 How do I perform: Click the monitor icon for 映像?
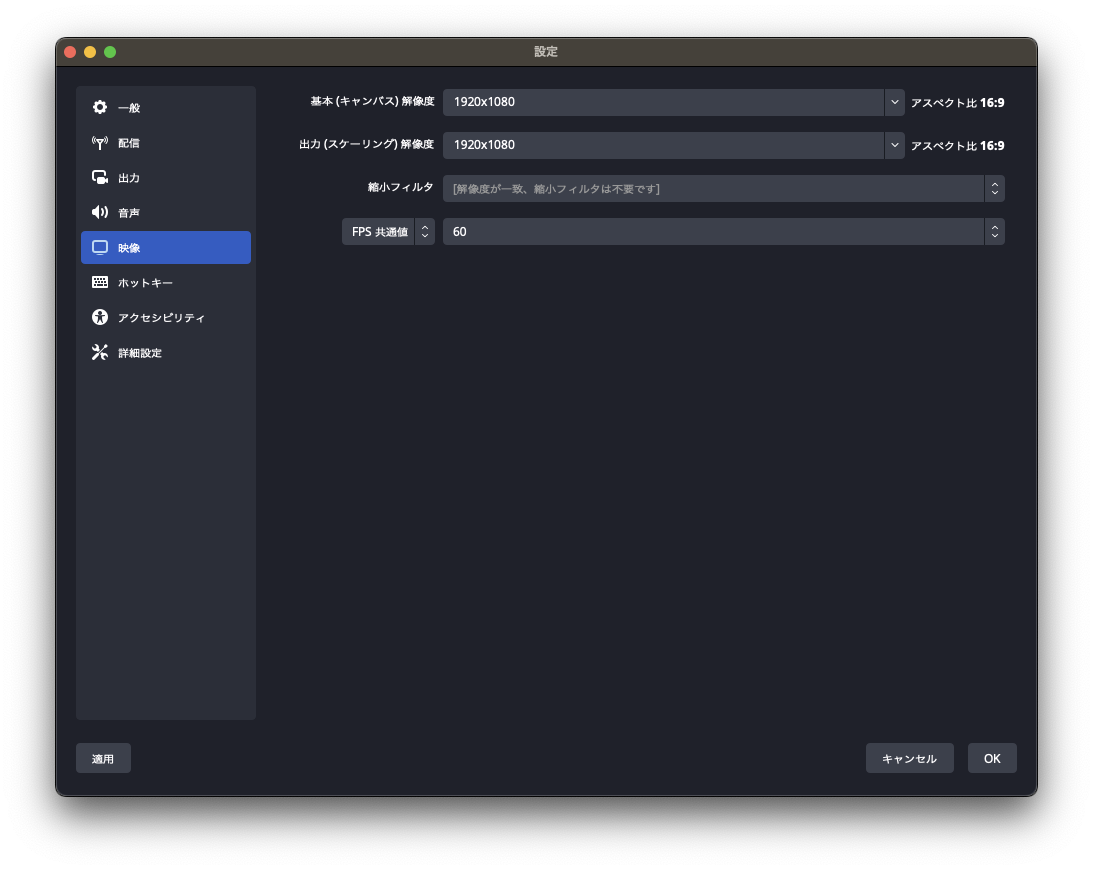(100, 247)
